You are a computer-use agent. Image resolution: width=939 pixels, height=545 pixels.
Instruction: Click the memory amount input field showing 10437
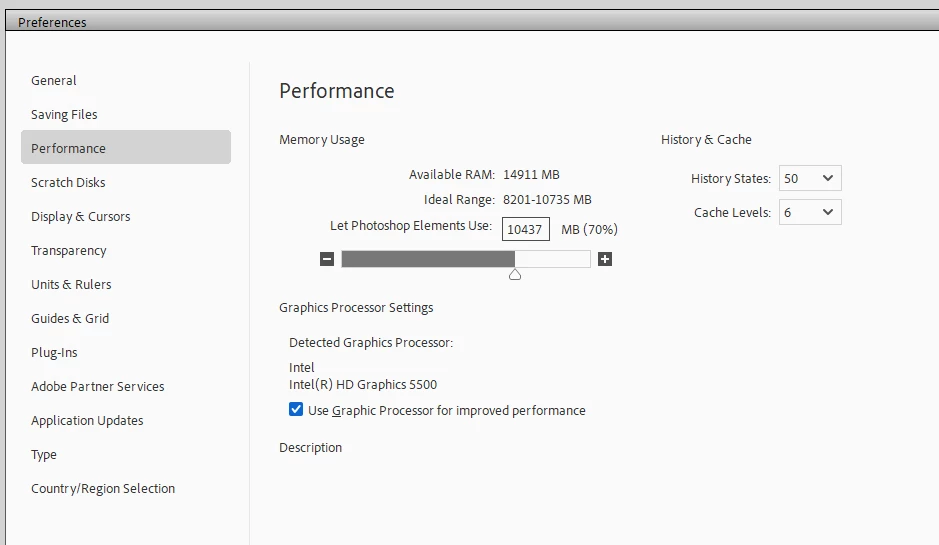[x=525, y=229]
